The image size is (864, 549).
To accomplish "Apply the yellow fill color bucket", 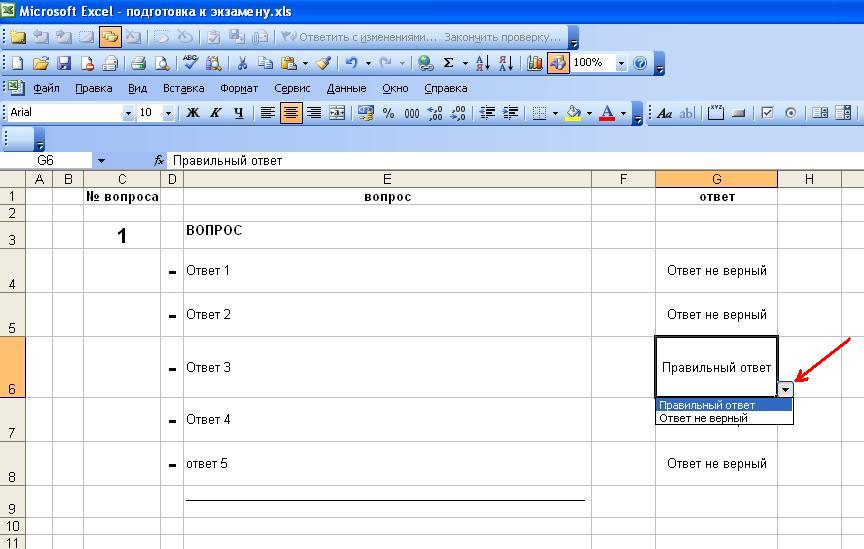I will (573, 113).
